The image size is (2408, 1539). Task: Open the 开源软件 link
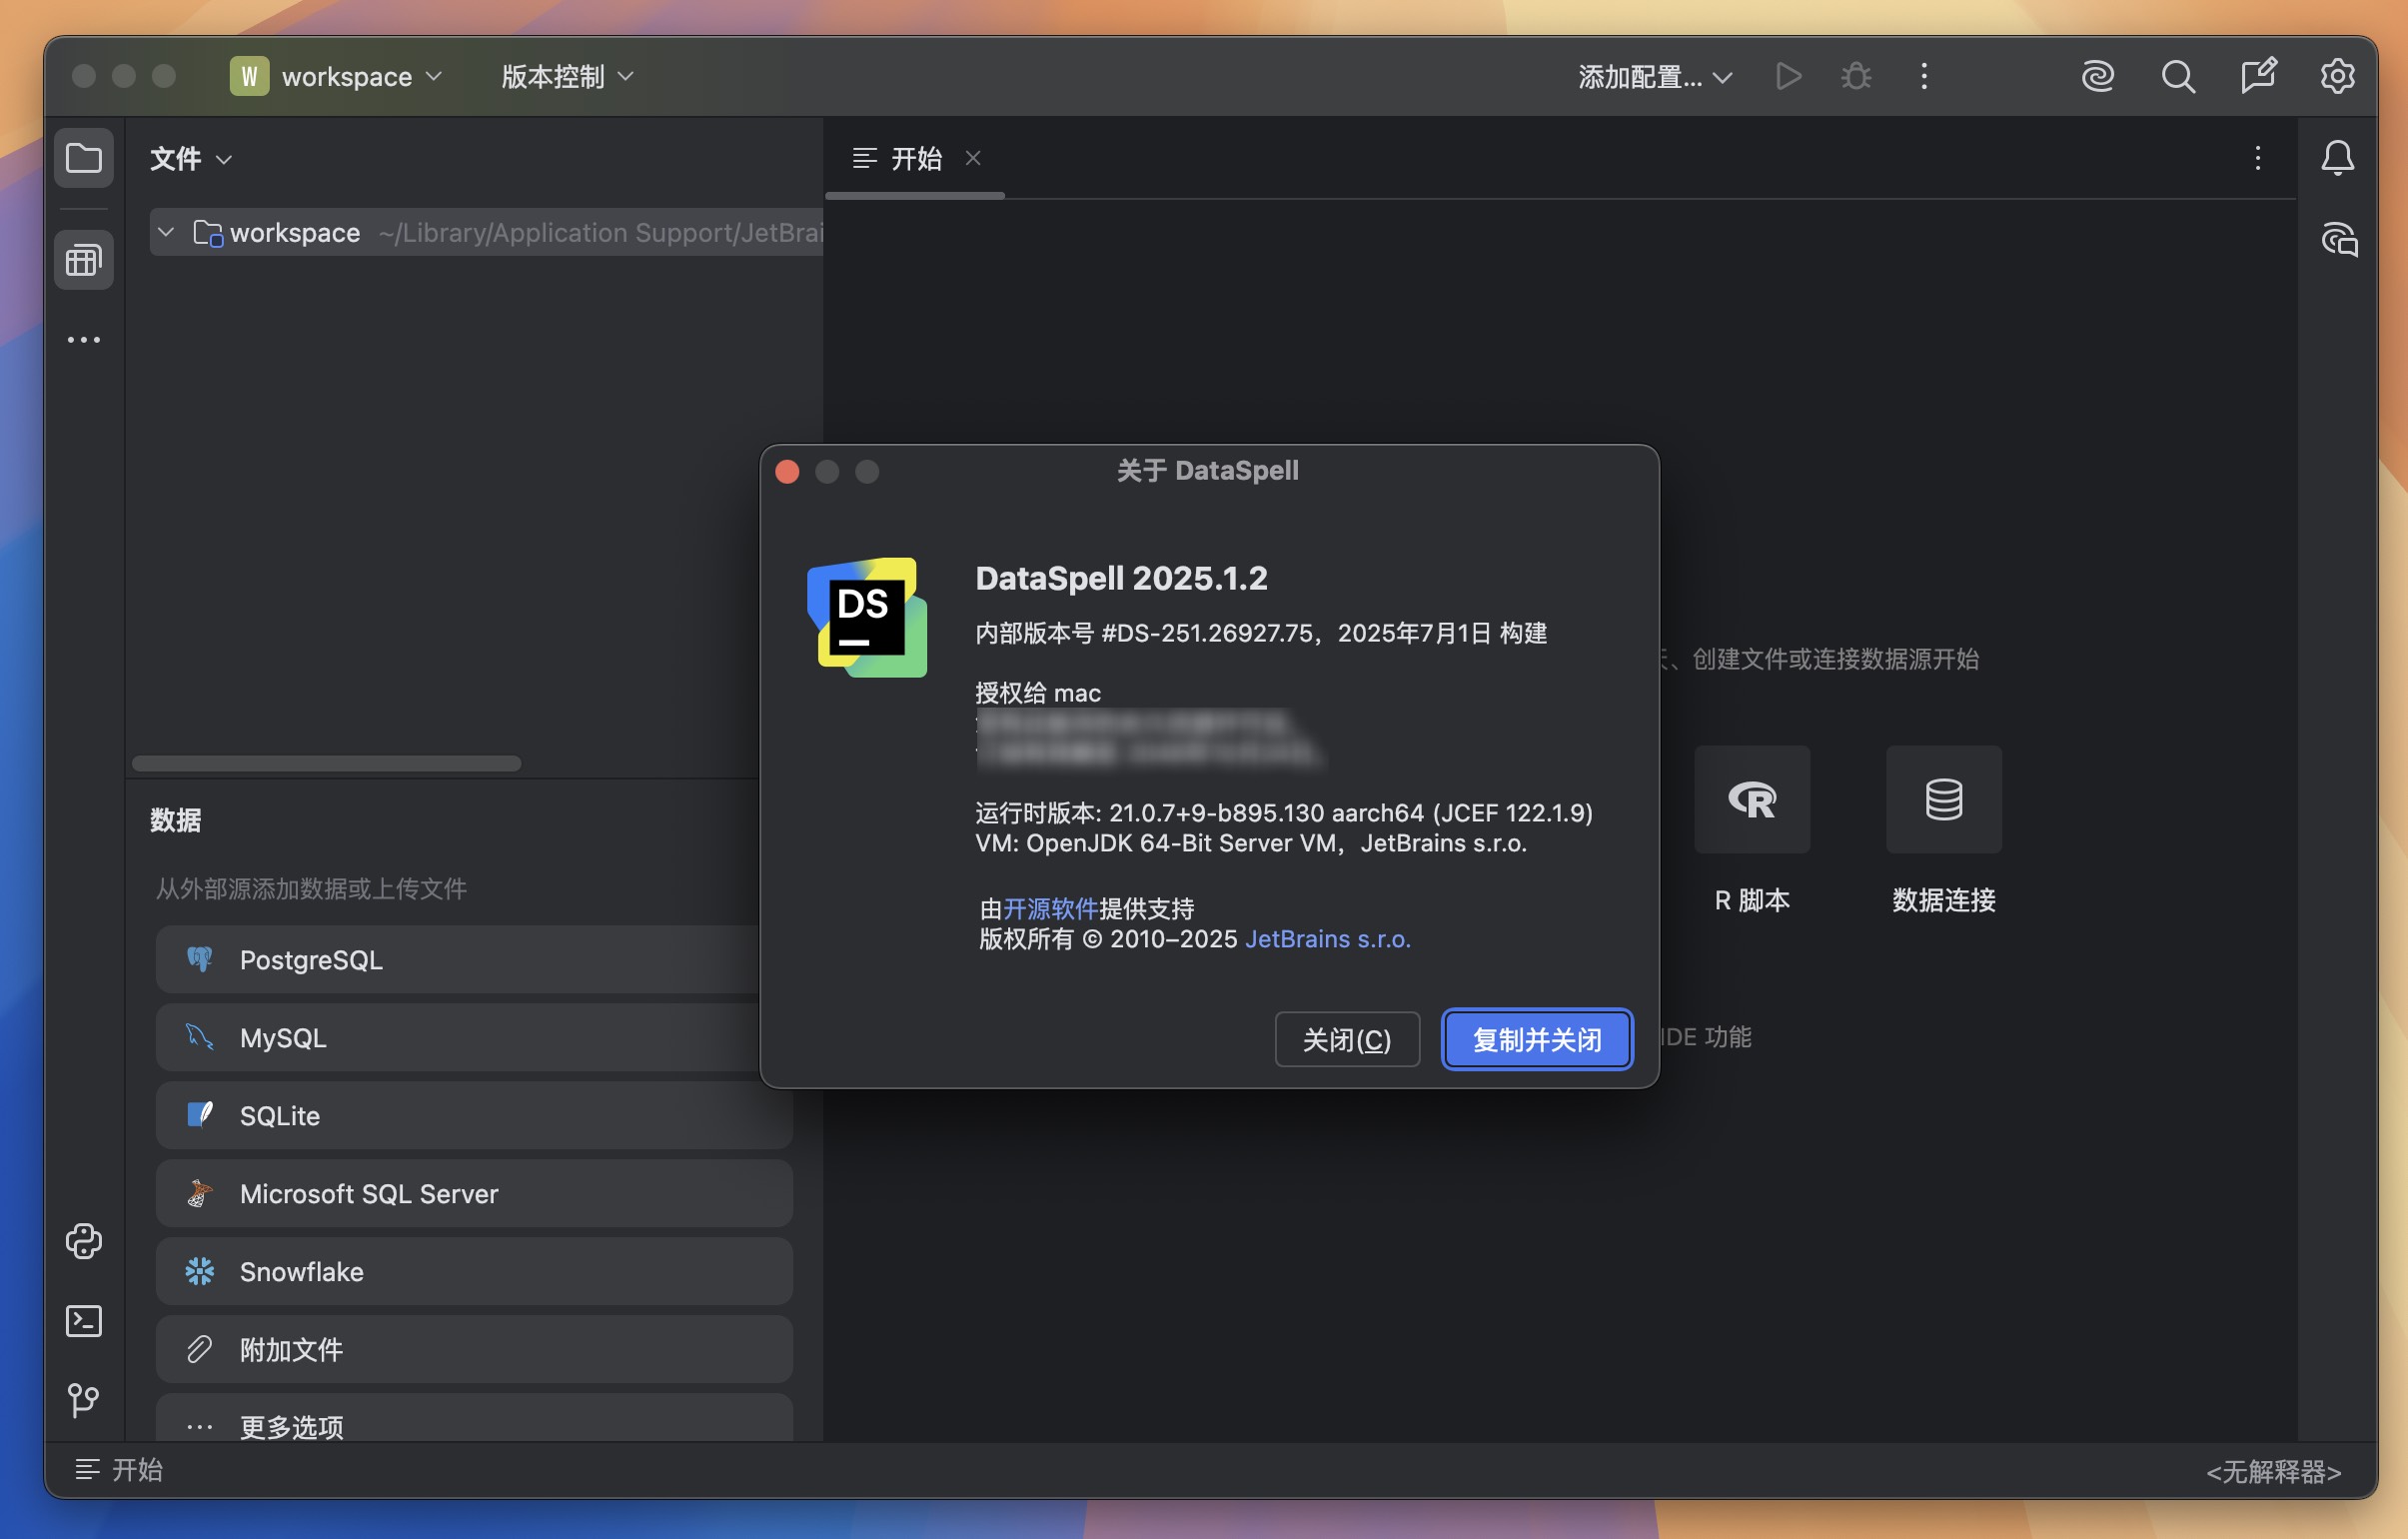point(1050,908)
